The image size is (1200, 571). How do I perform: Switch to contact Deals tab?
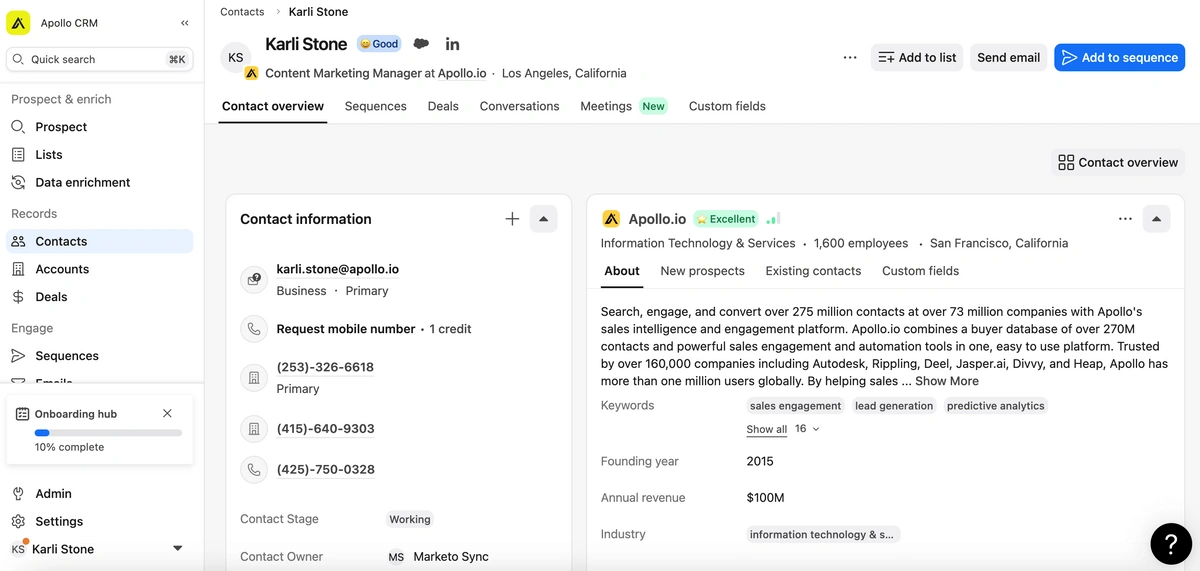[443, 106]
